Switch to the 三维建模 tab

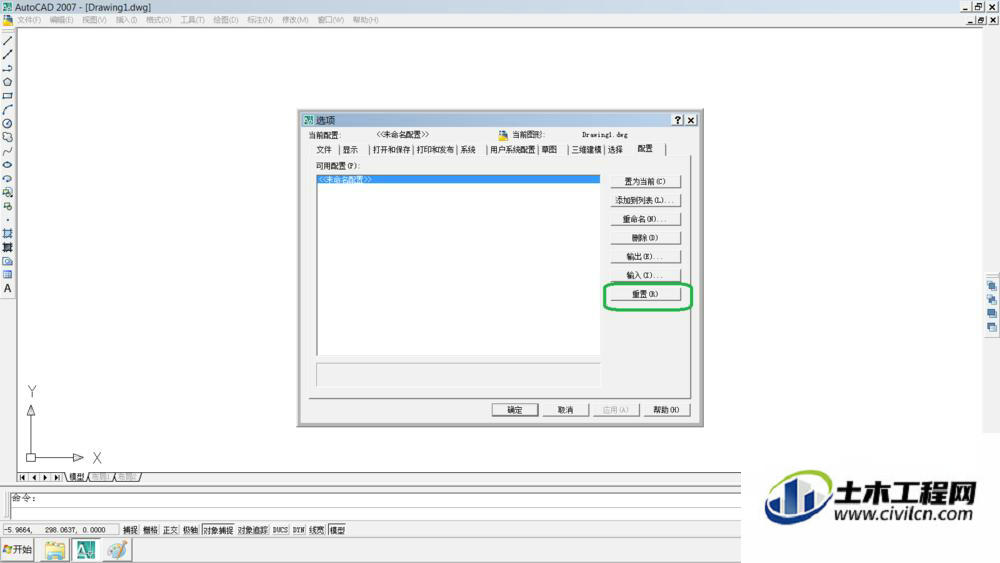point(586,150)
